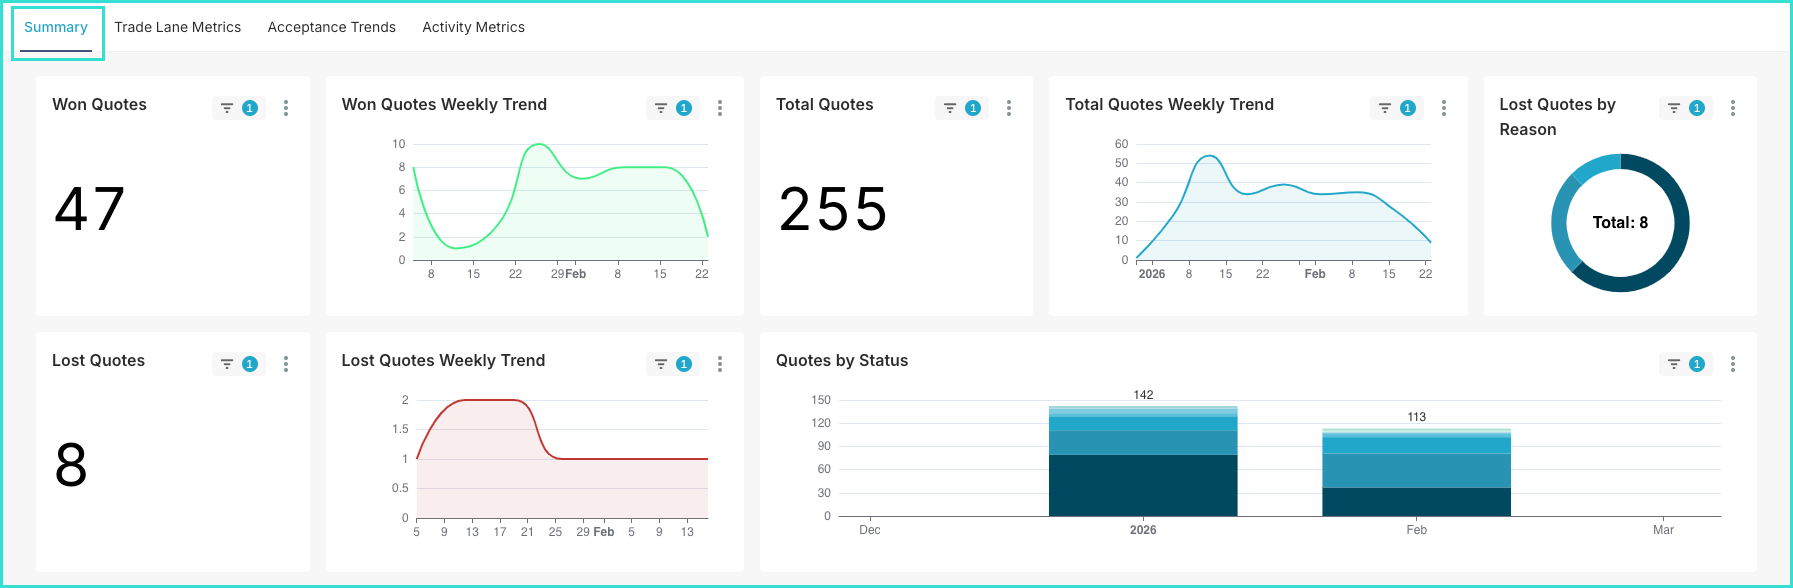This screenshot has height=588, width=1793.
Task: Open filter on Won Quotes Weekly Trend
Action: [x=661, y=108]
